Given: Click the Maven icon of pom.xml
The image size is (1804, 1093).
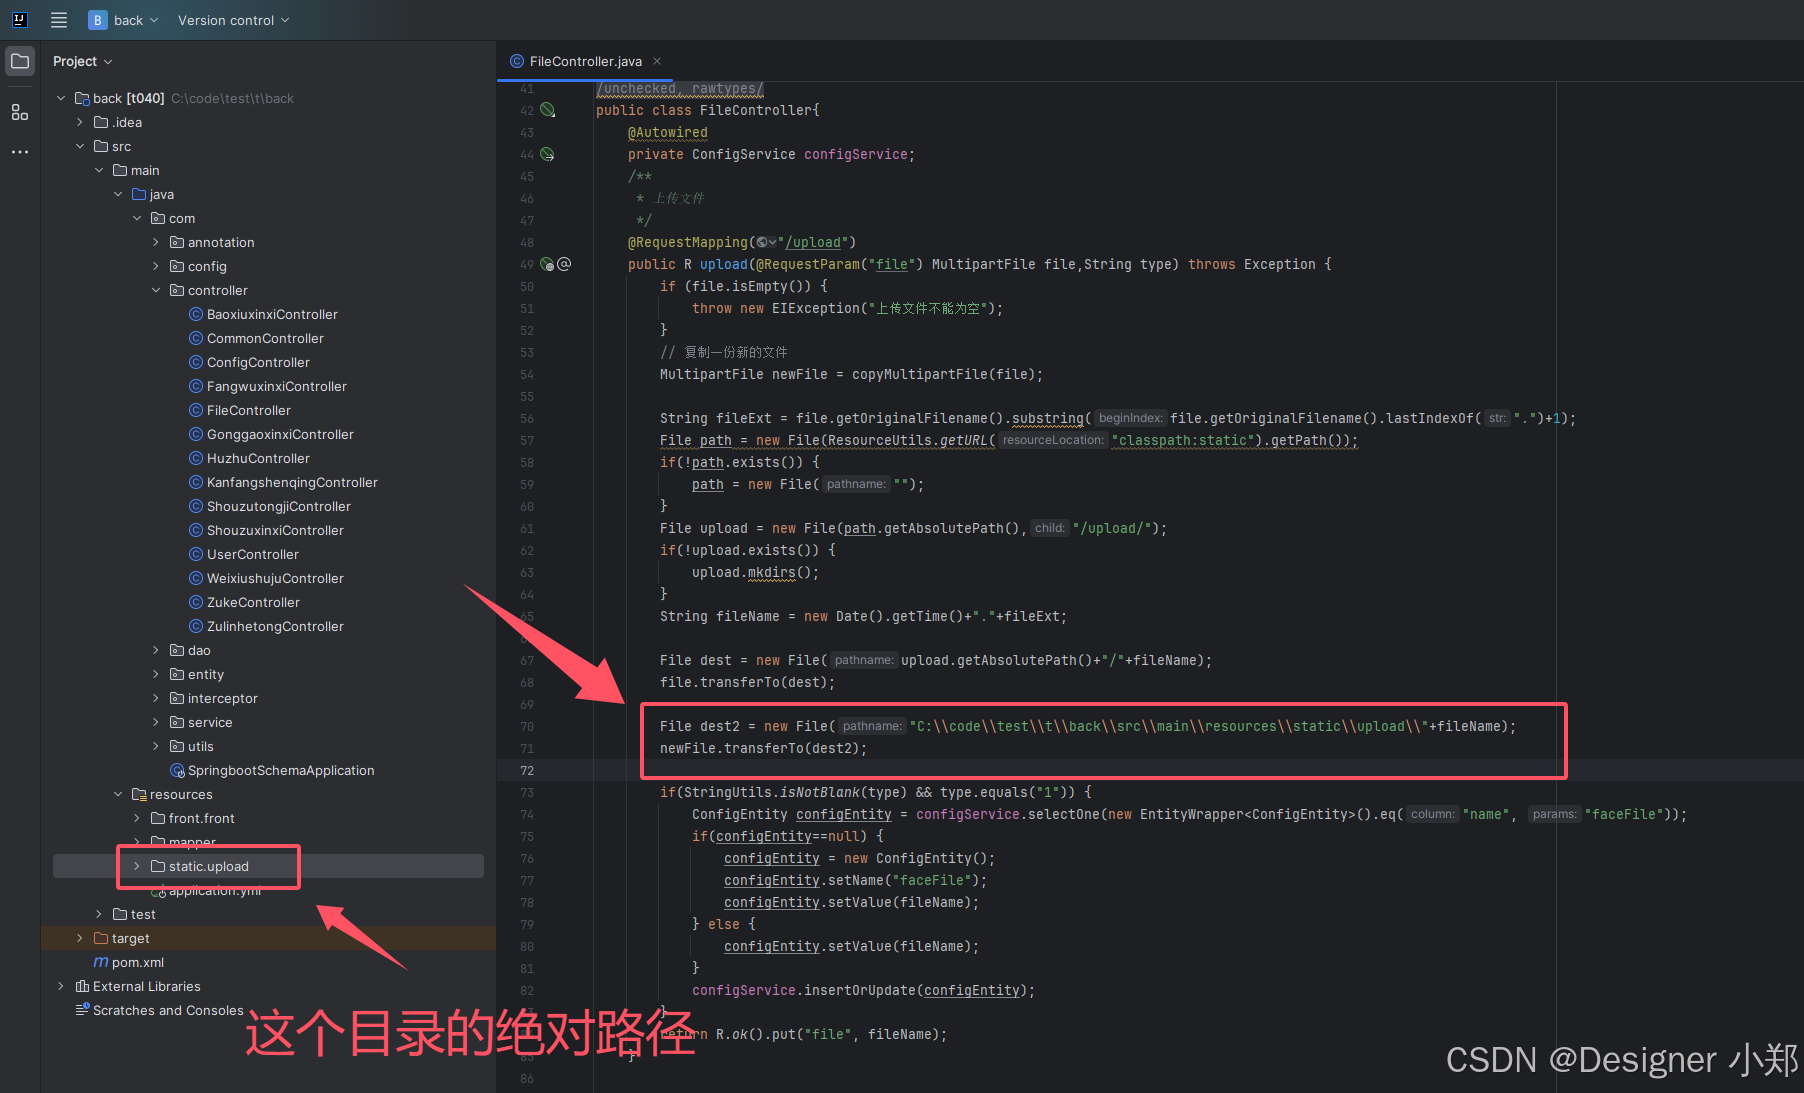Looking at the screenshot, I should 101,962.
